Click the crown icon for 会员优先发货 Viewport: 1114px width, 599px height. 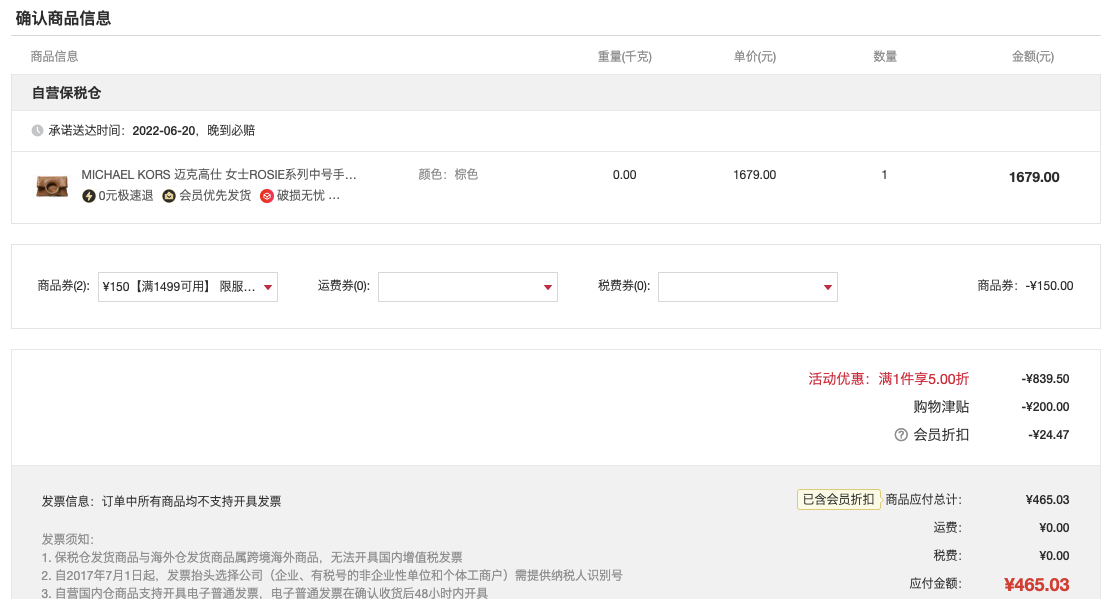point(169,195)
